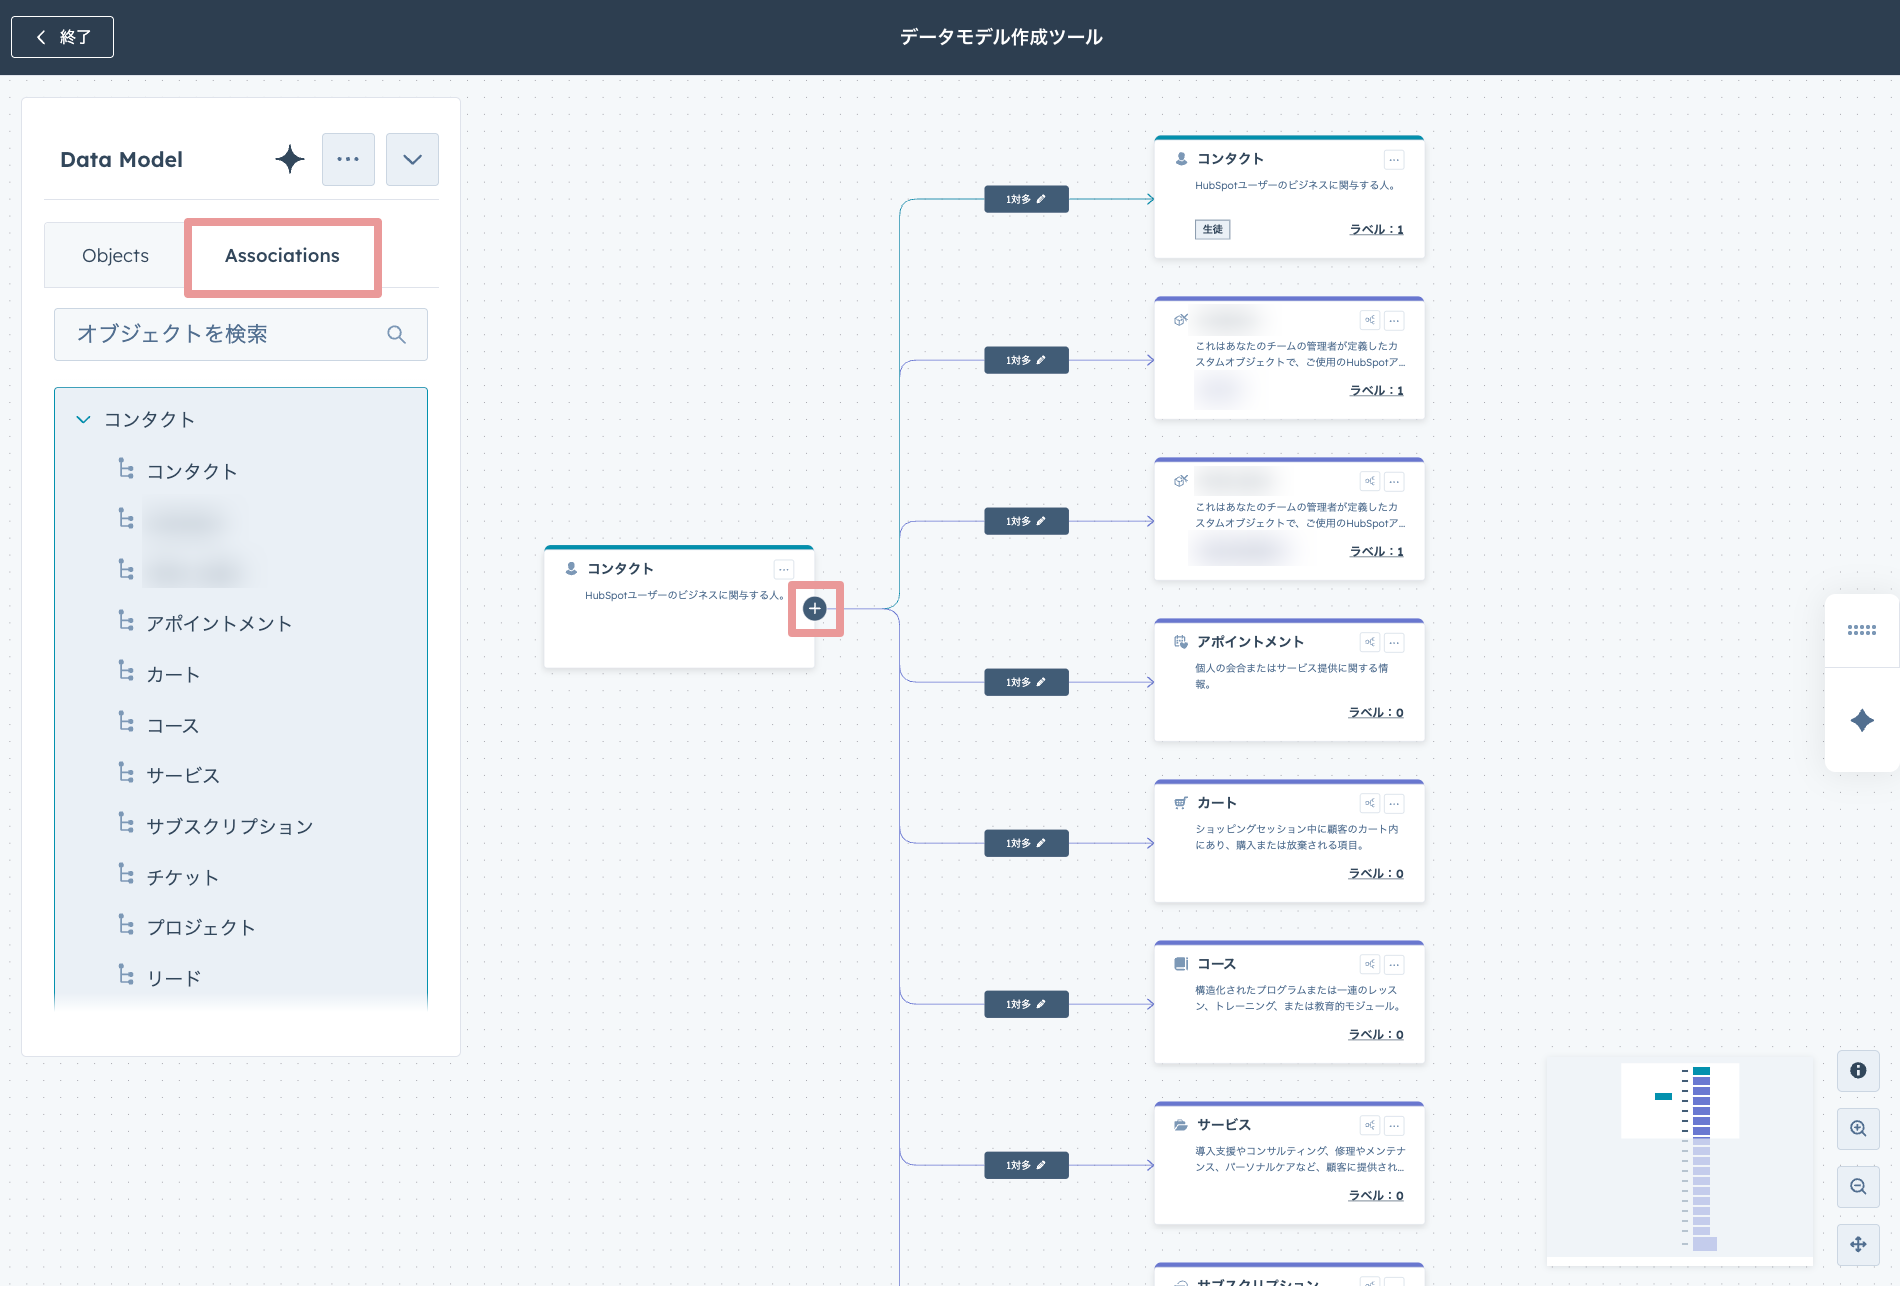This screenshot has height=1290, width=1900.
Task: Click the zoom in magnifier icon
Action: [1858, 1129]
